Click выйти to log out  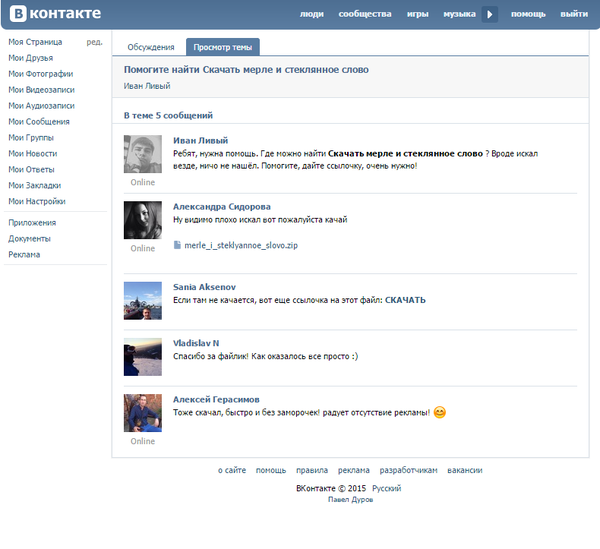coord(574,14)
